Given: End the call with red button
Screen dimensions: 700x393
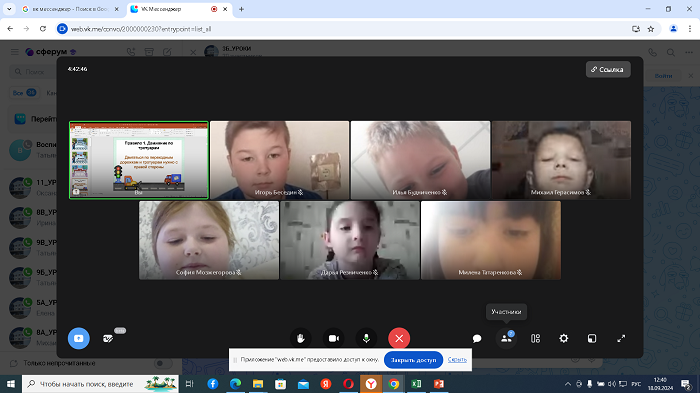Looking at the screenshot, I should 399,339.
